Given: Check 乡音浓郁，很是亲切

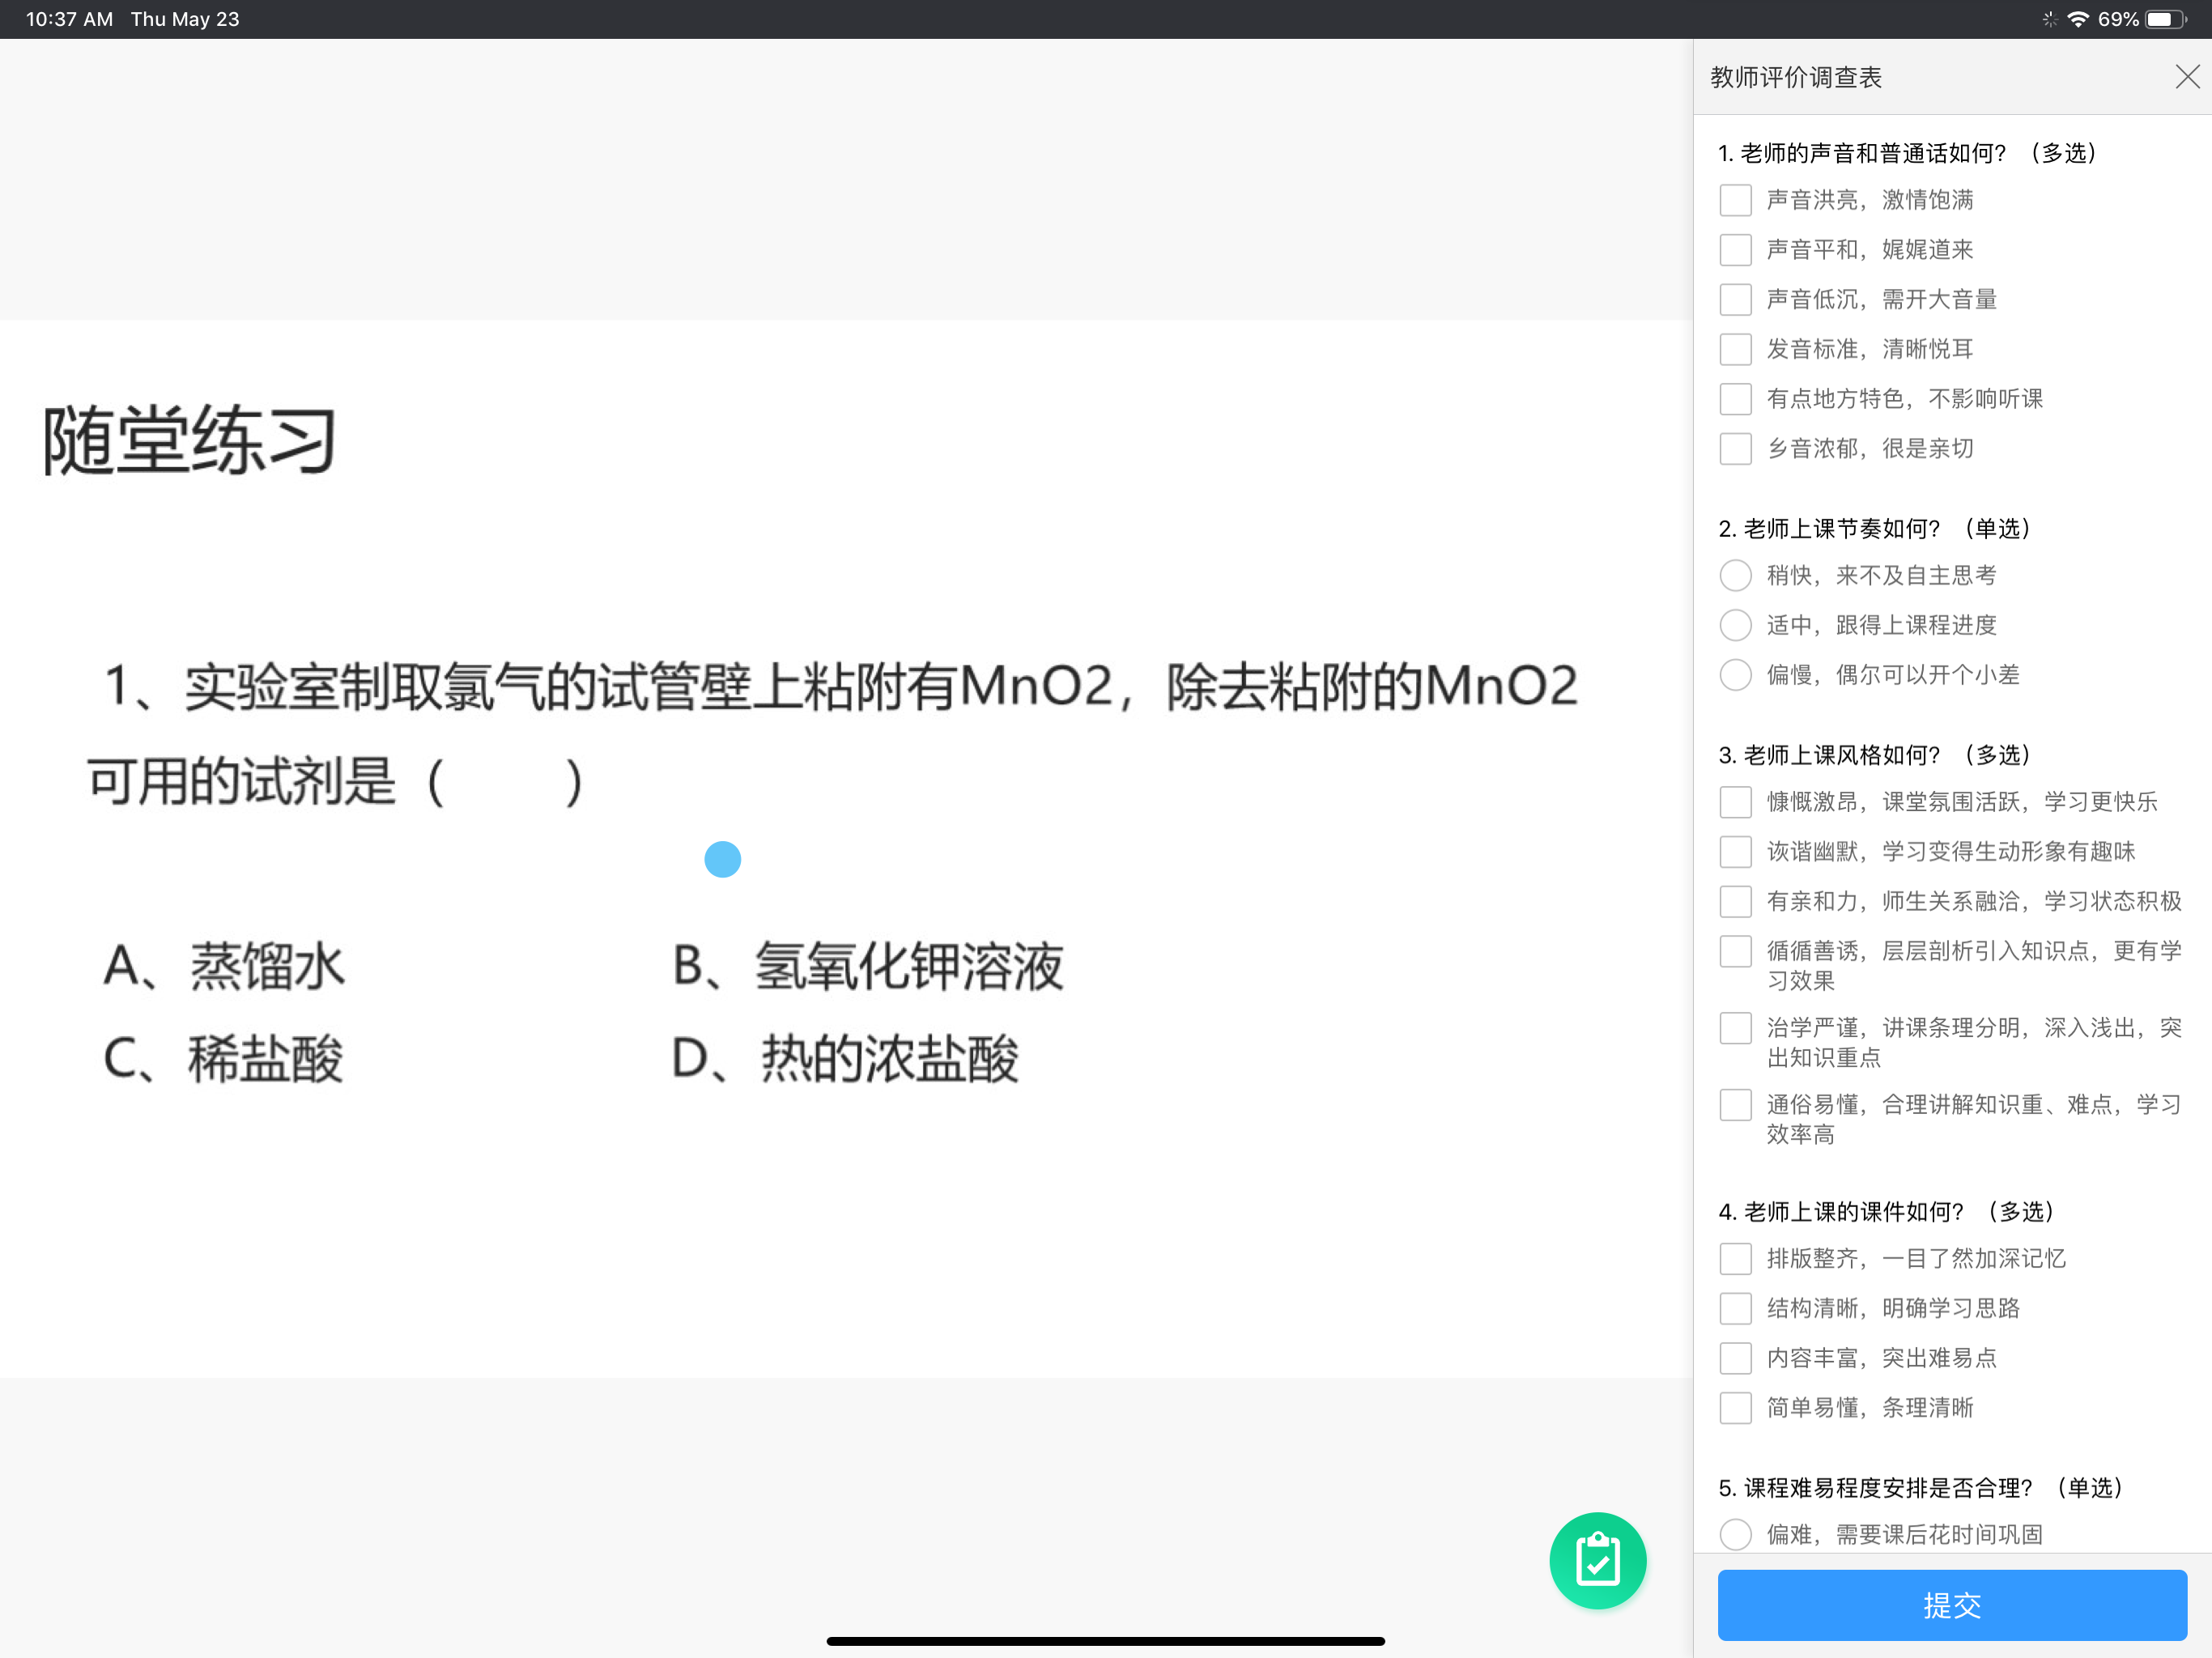Looking at the screenshot, I should (x=1735, y=449).
